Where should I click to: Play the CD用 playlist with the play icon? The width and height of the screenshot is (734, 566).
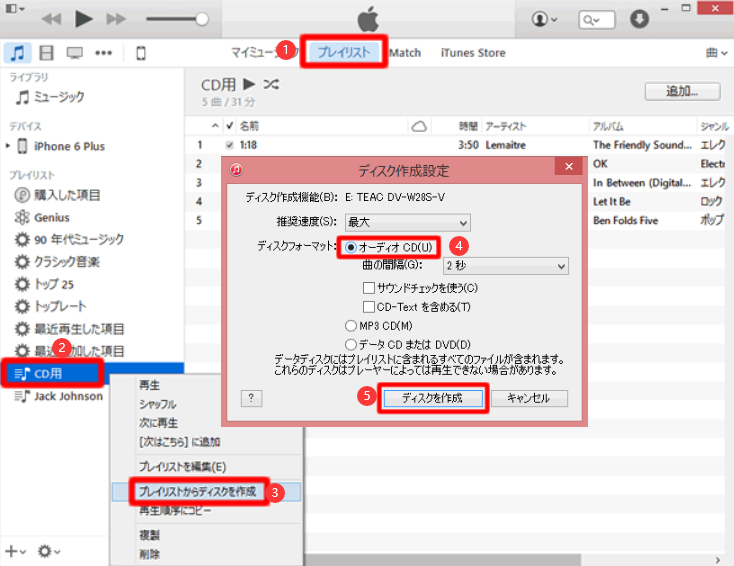tap(249, 84)
